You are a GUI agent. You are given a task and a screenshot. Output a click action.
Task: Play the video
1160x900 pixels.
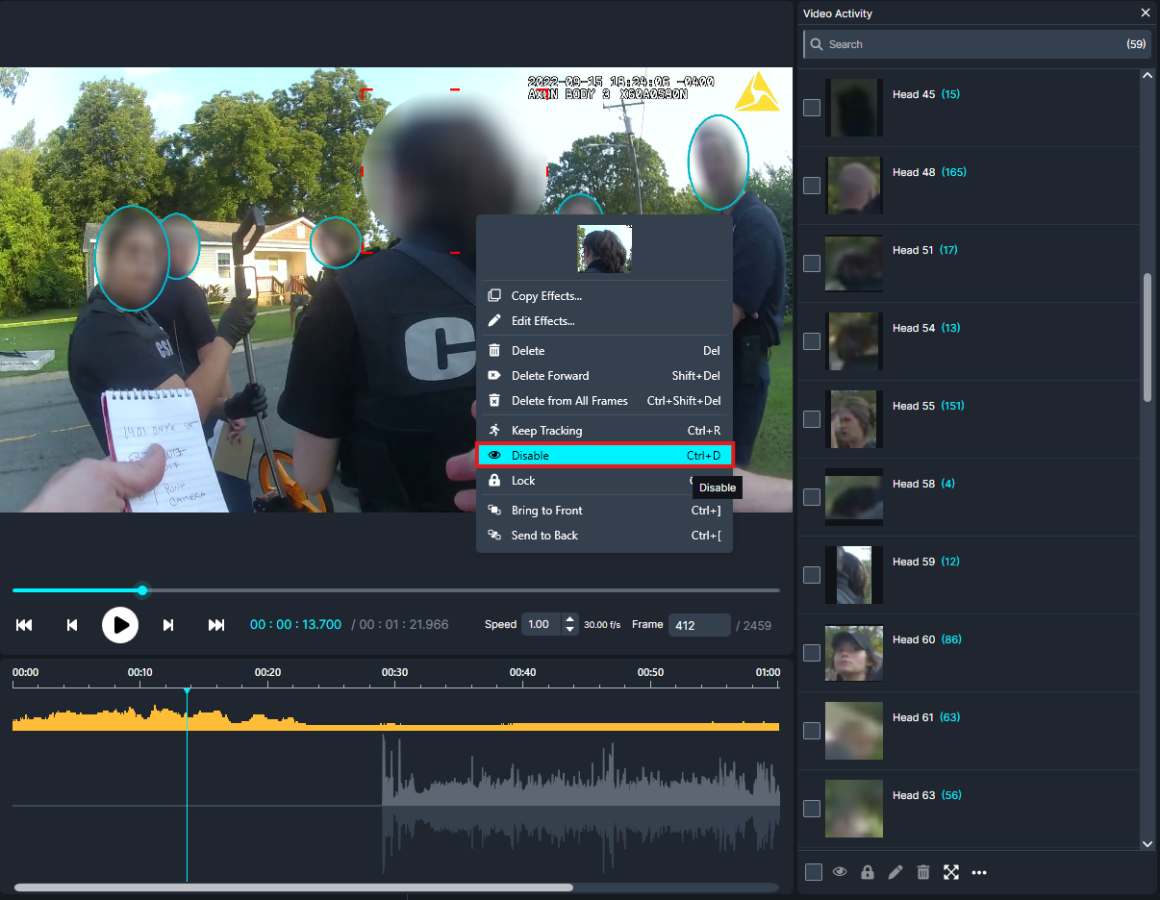coord(120,625)
